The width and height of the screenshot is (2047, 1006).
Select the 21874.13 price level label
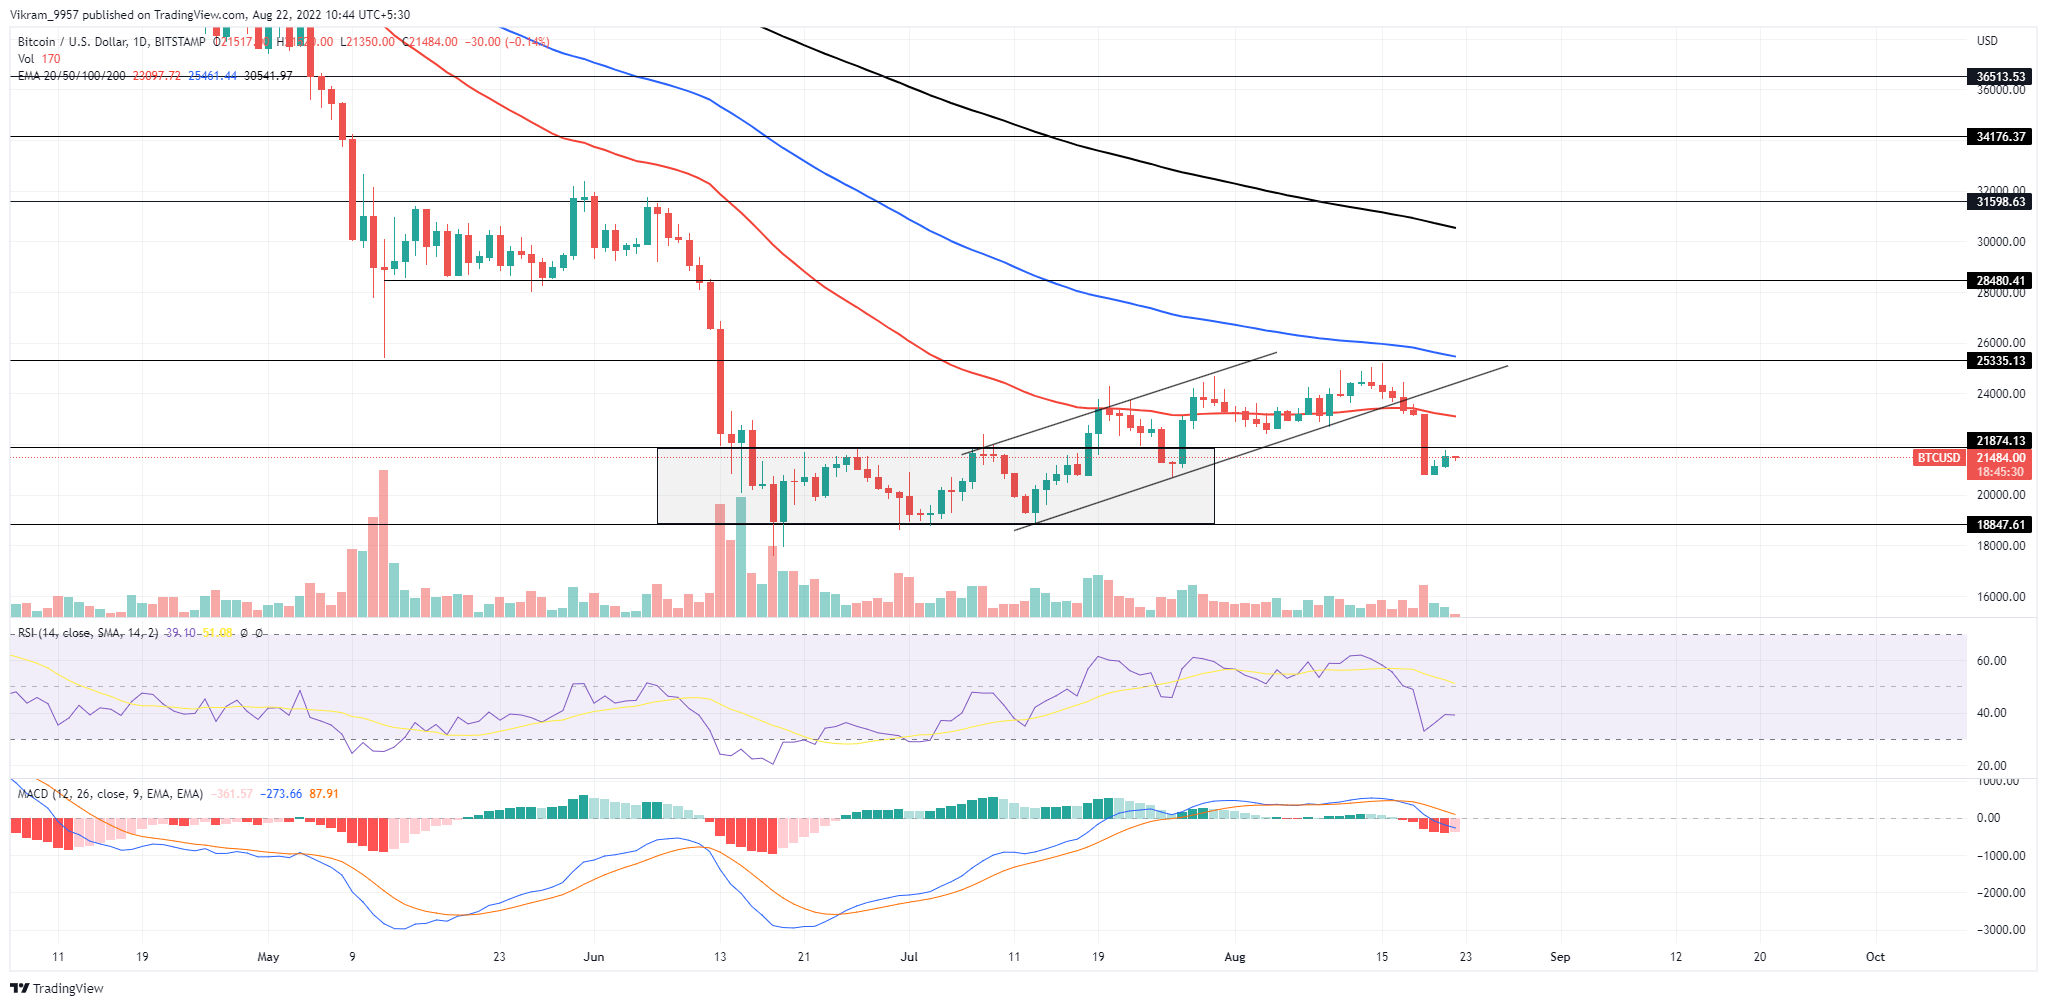(x=2000, y=441)
